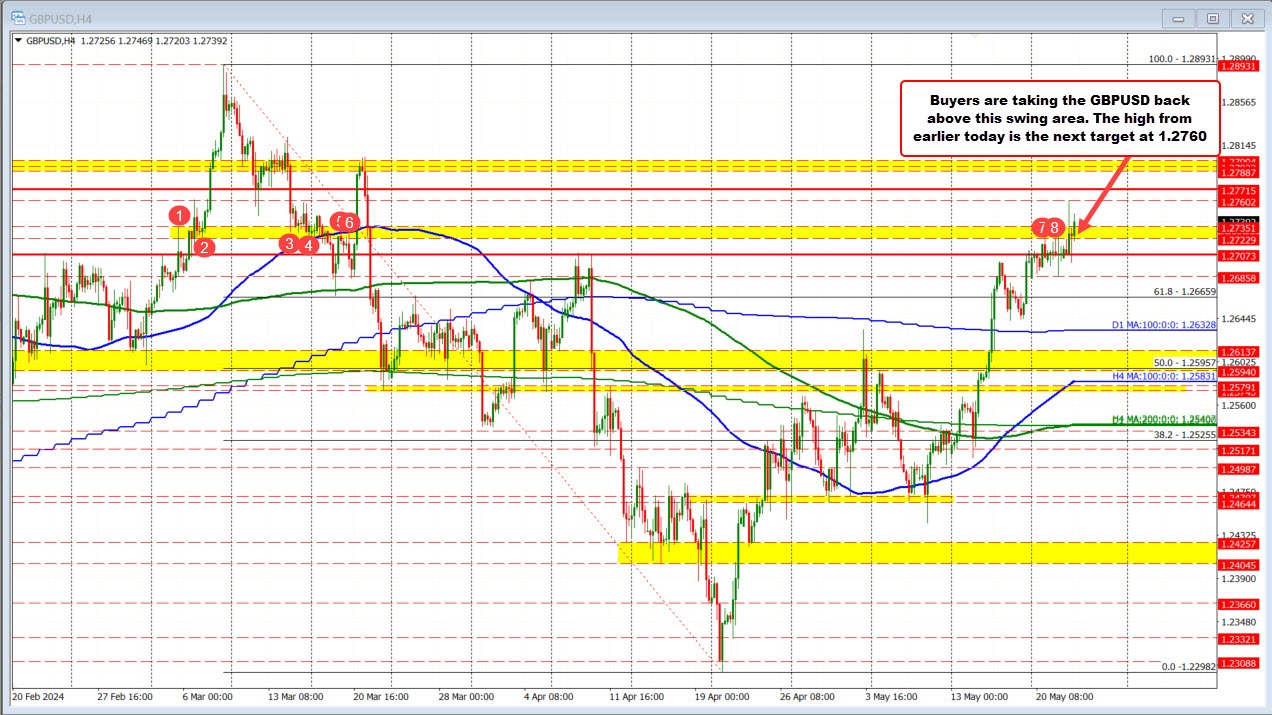Screen dimensions: 1272x715
Task: Click the 4 Apr 08:00 time axis label
Action: 547,696
